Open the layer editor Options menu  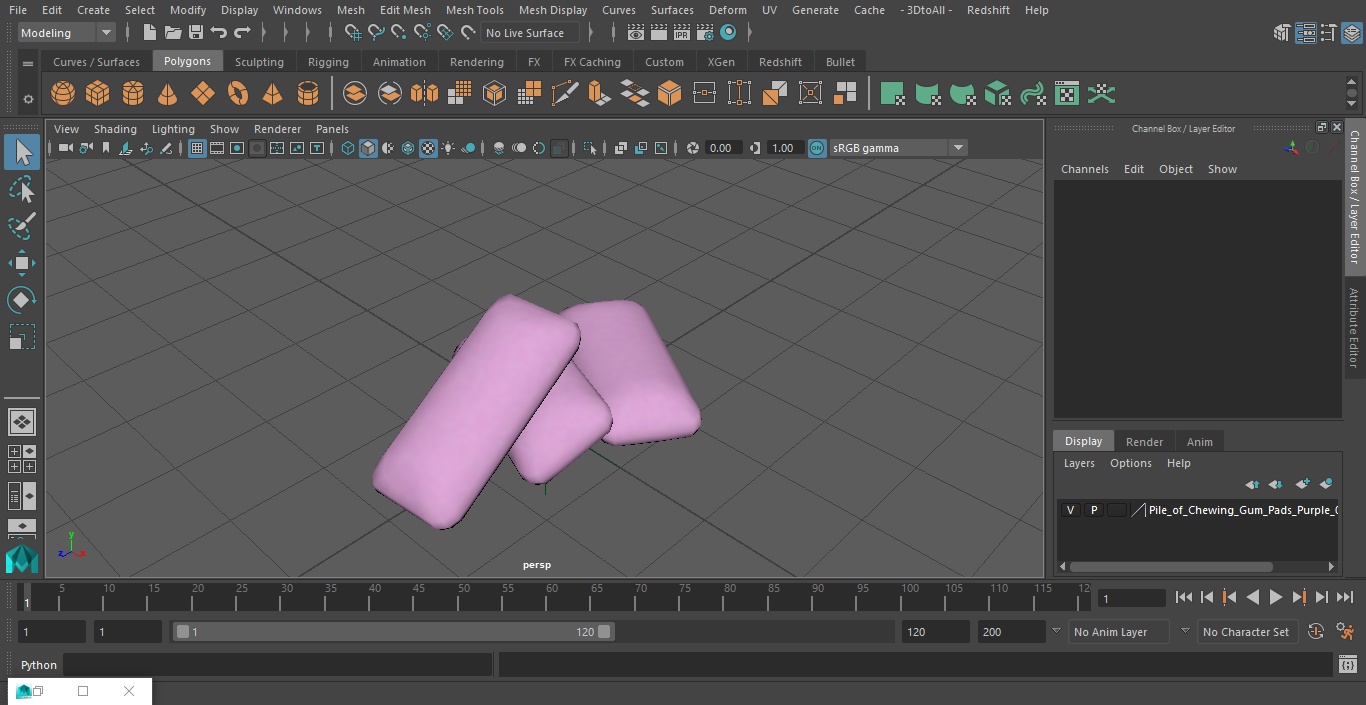click(1131, 463)
